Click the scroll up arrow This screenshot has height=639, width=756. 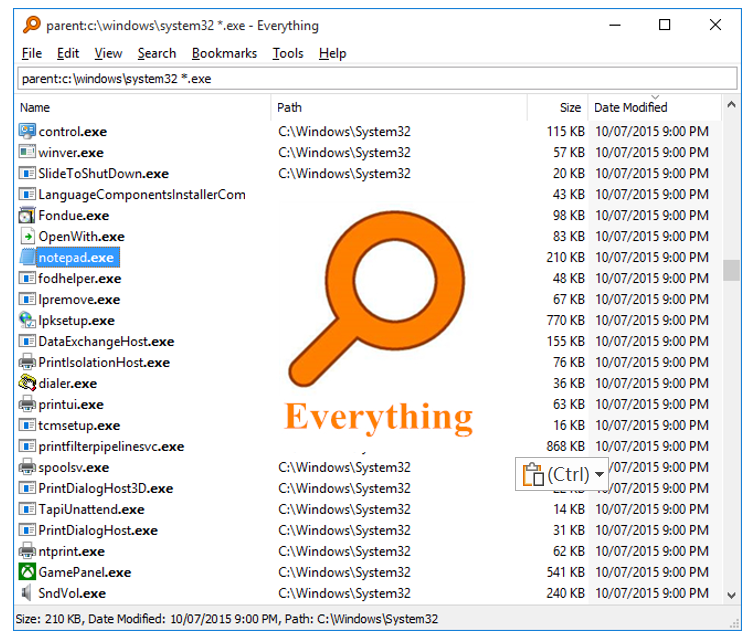tap(731, 105)
